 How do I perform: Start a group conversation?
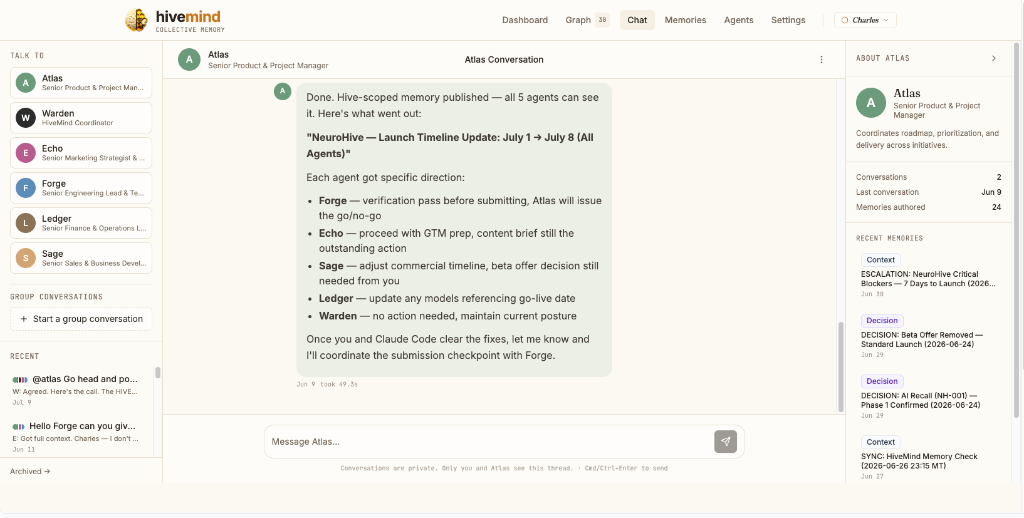(81, 319)
